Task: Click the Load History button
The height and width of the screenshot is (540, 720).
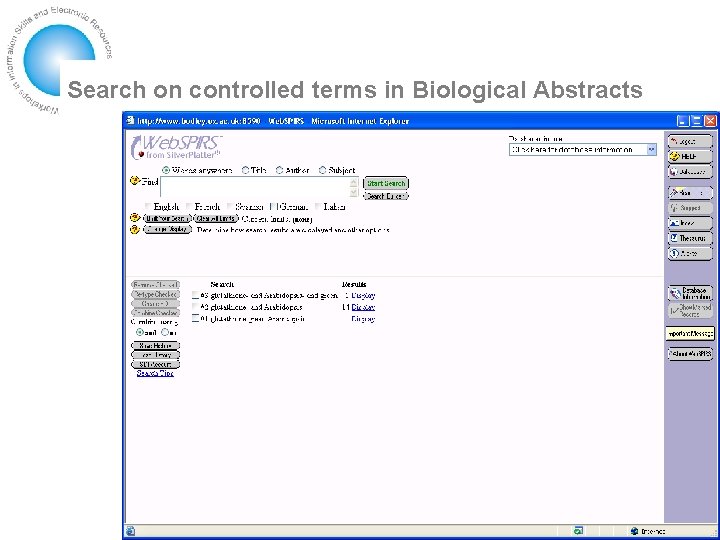Action: 156,354
